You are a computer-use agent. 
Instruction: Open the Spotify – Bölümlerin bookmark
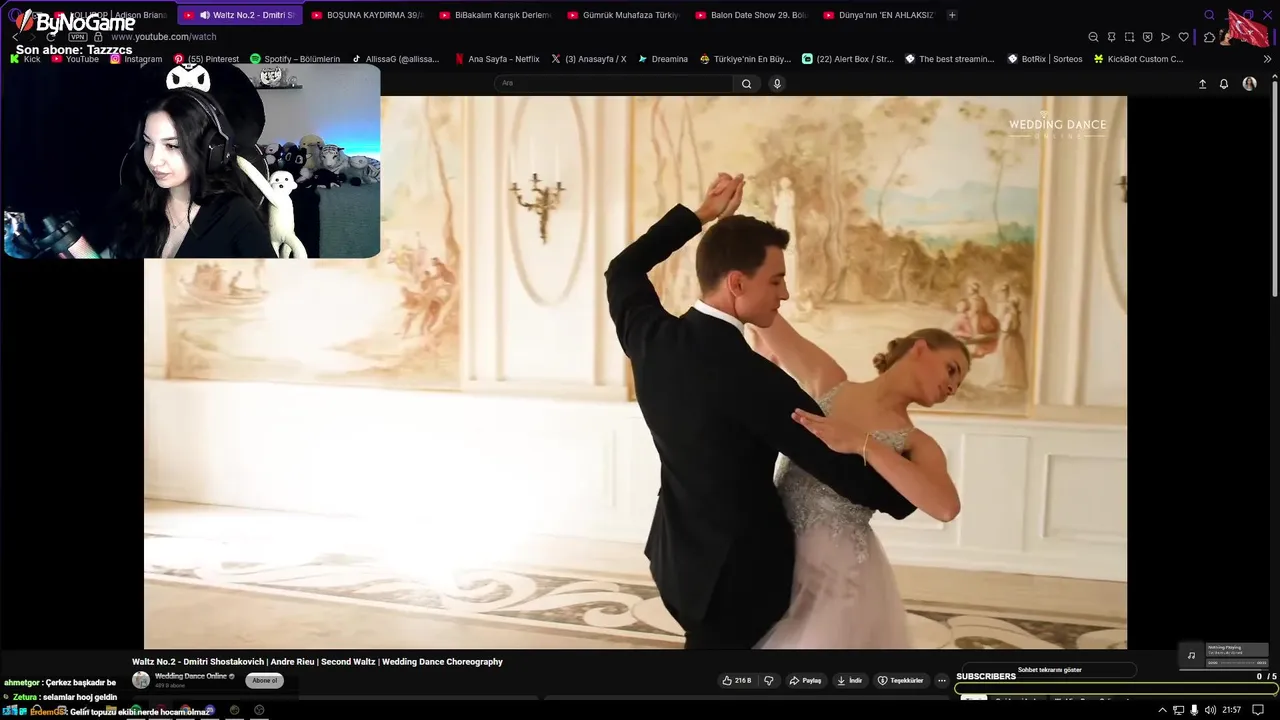[x=295, y=59]
